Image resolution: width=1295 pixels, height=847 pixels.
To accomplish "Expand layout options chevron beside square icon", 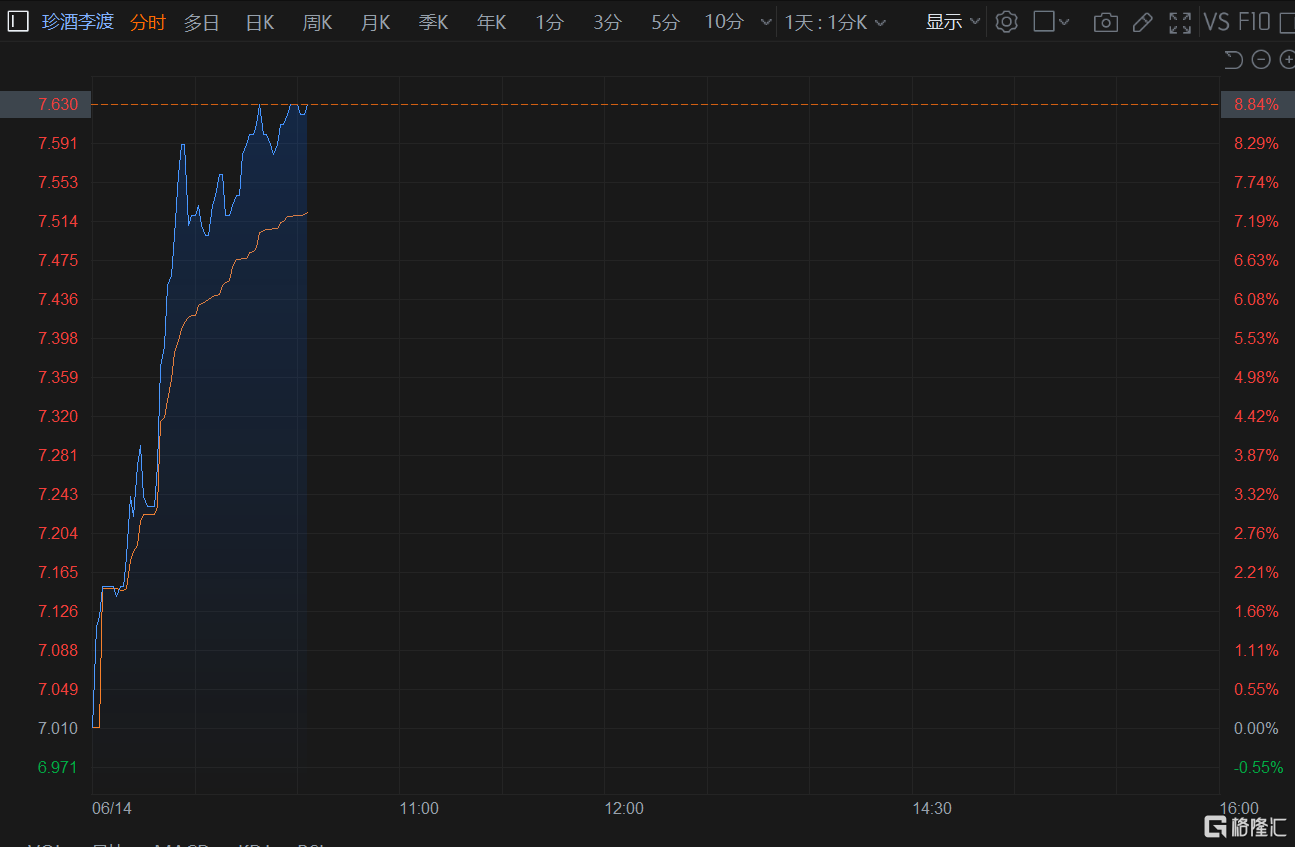I will tap(1064, 22).
